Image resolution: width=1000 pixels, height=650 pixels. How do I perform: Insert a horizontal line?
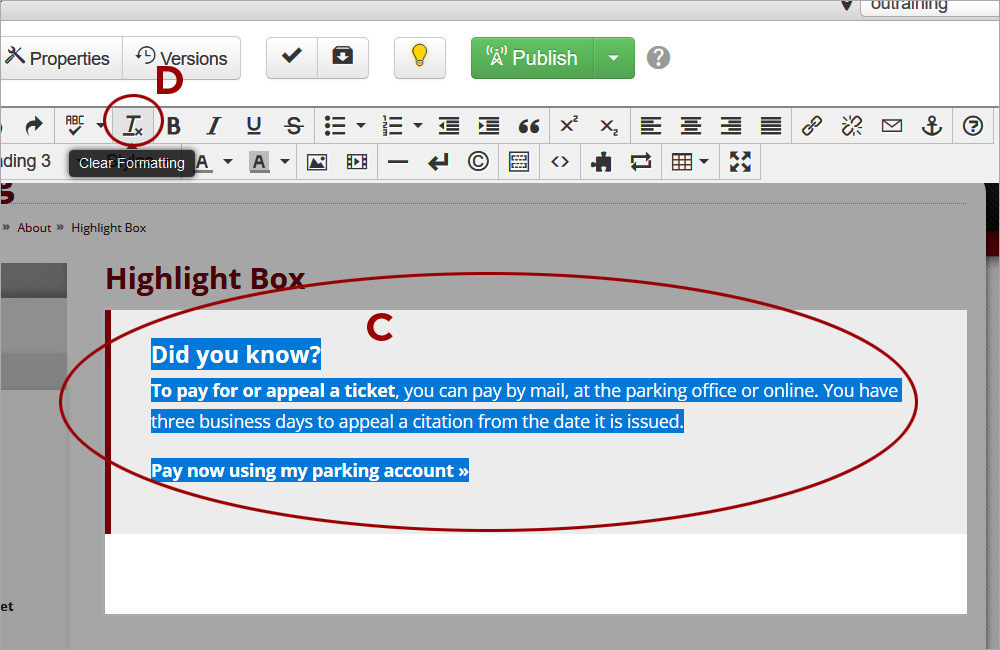[x=398, y=162]
